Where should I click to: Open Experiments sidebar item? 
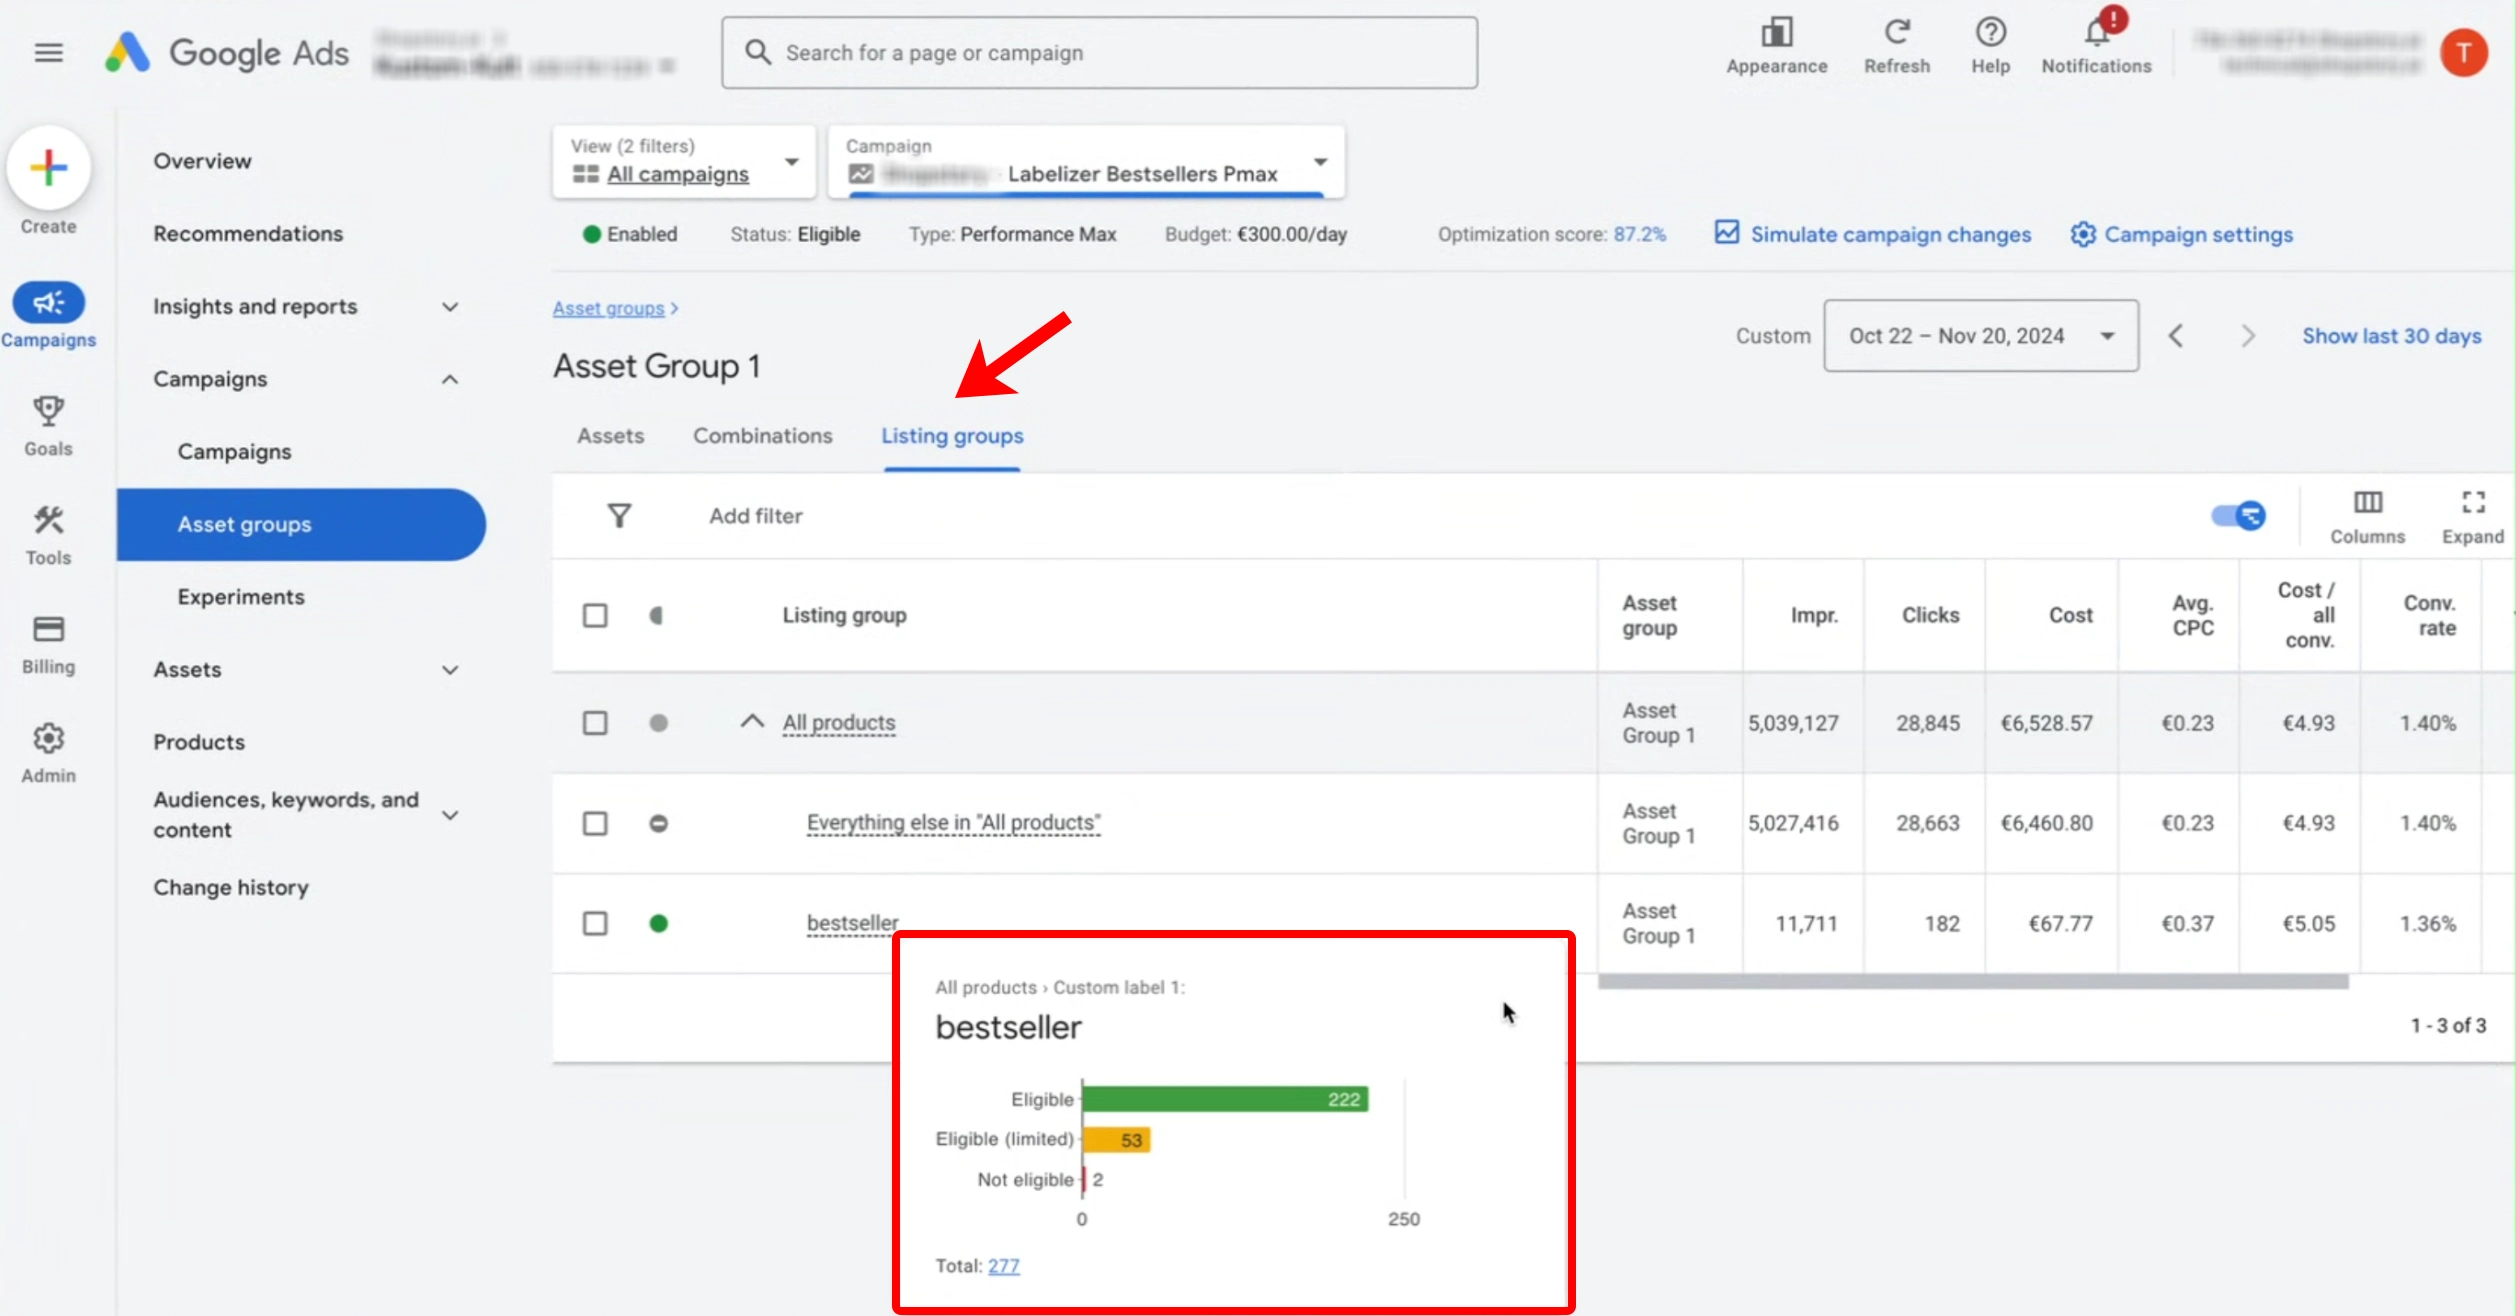[241, 597]
